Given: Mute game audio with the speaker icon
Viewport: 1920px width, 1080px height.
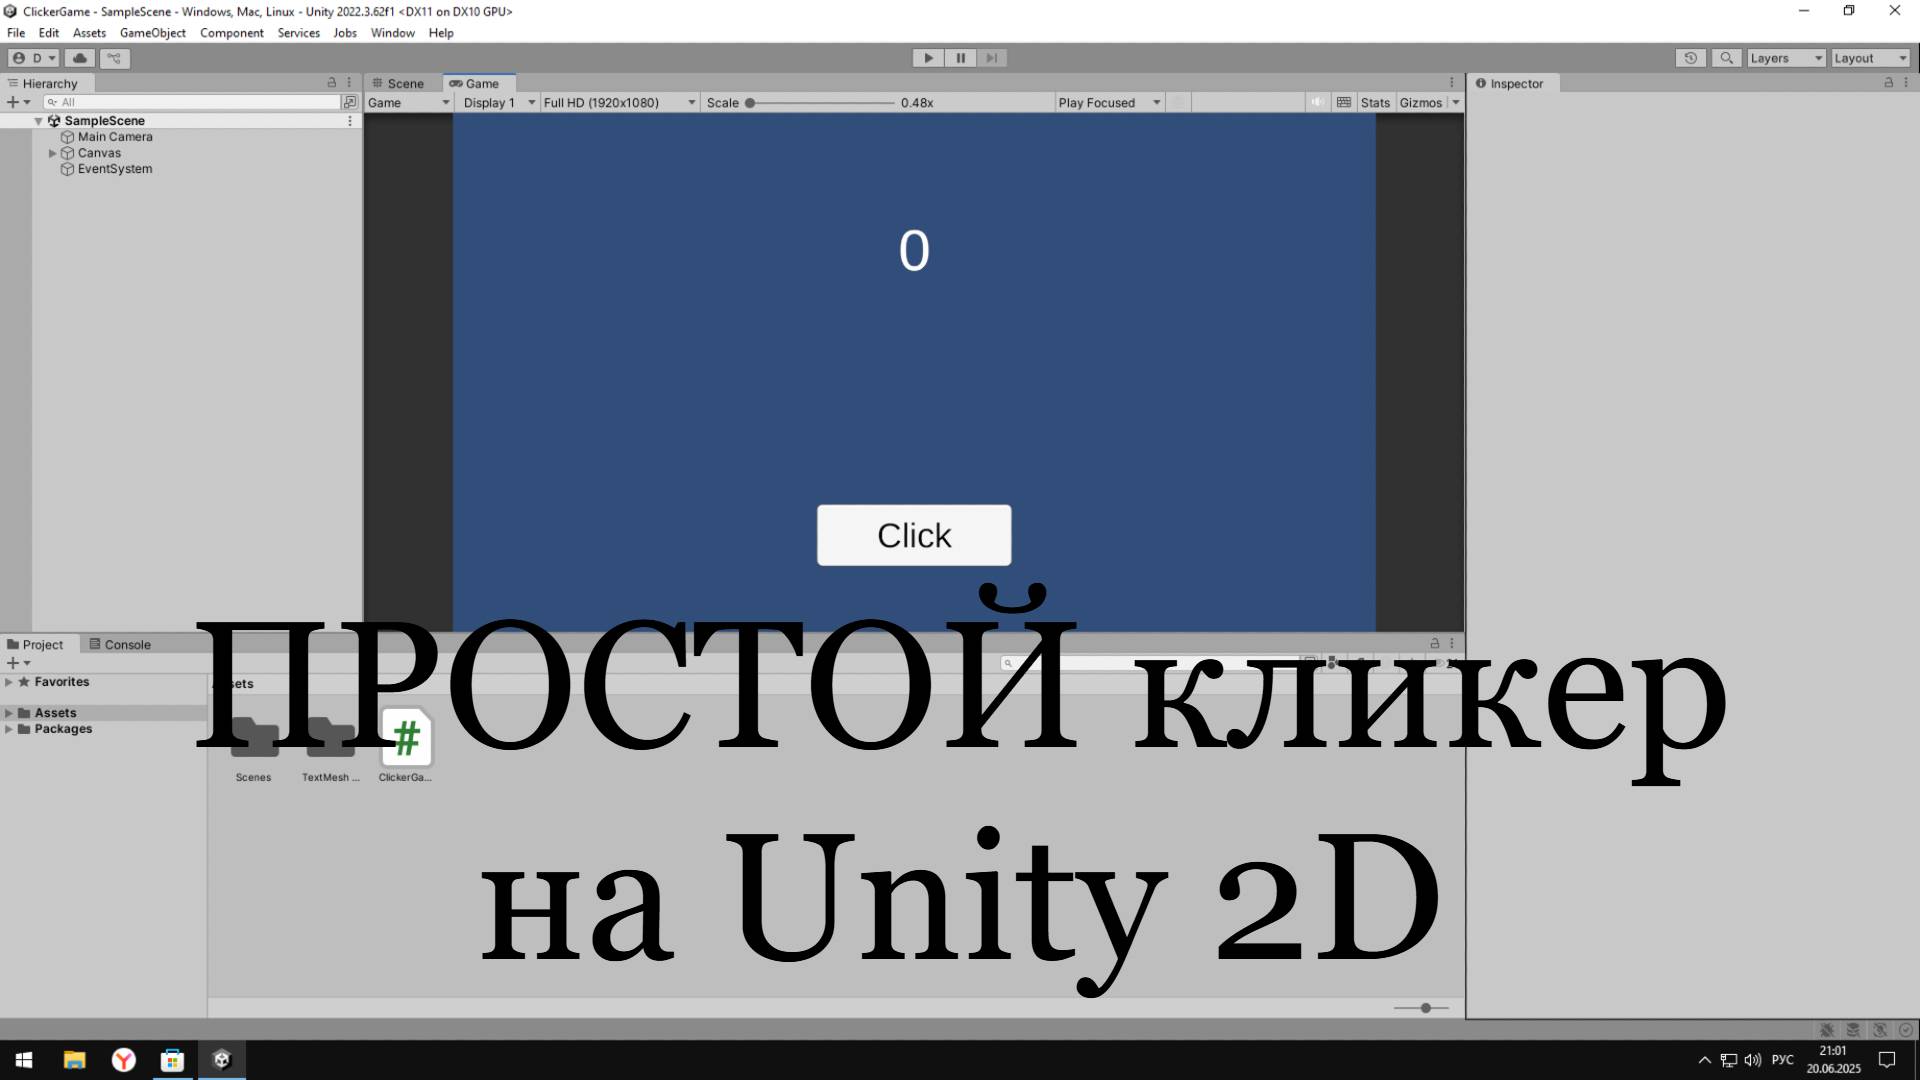Looking at the screenshot, I should [1317, 102].
